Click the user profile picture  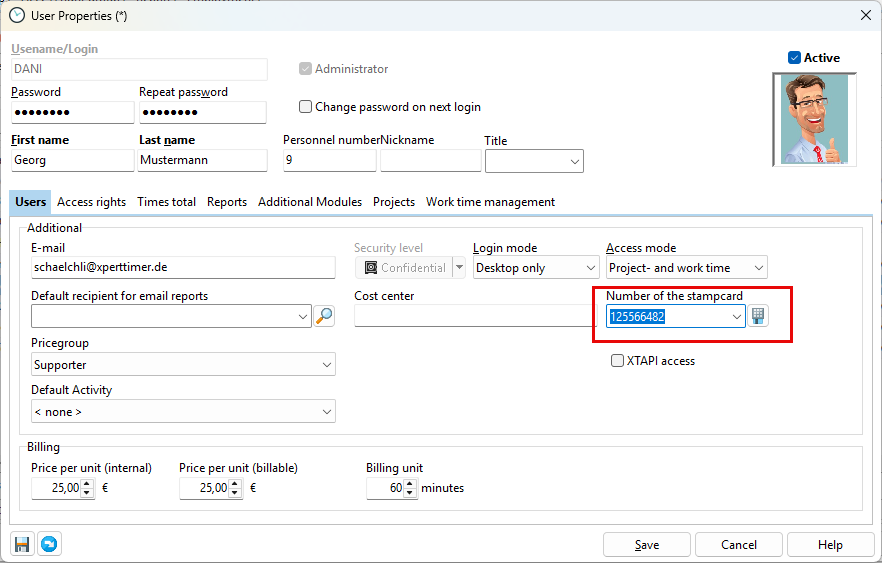(815, 119)
